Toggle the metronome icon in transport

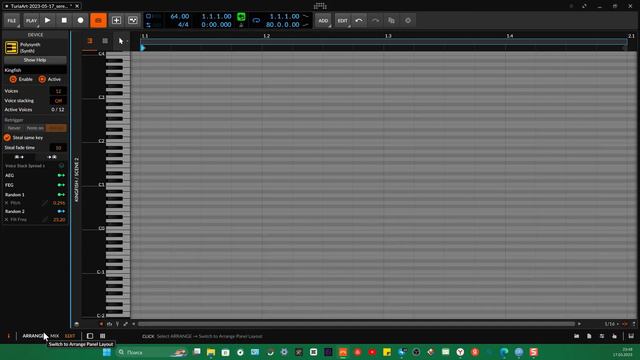241,25
